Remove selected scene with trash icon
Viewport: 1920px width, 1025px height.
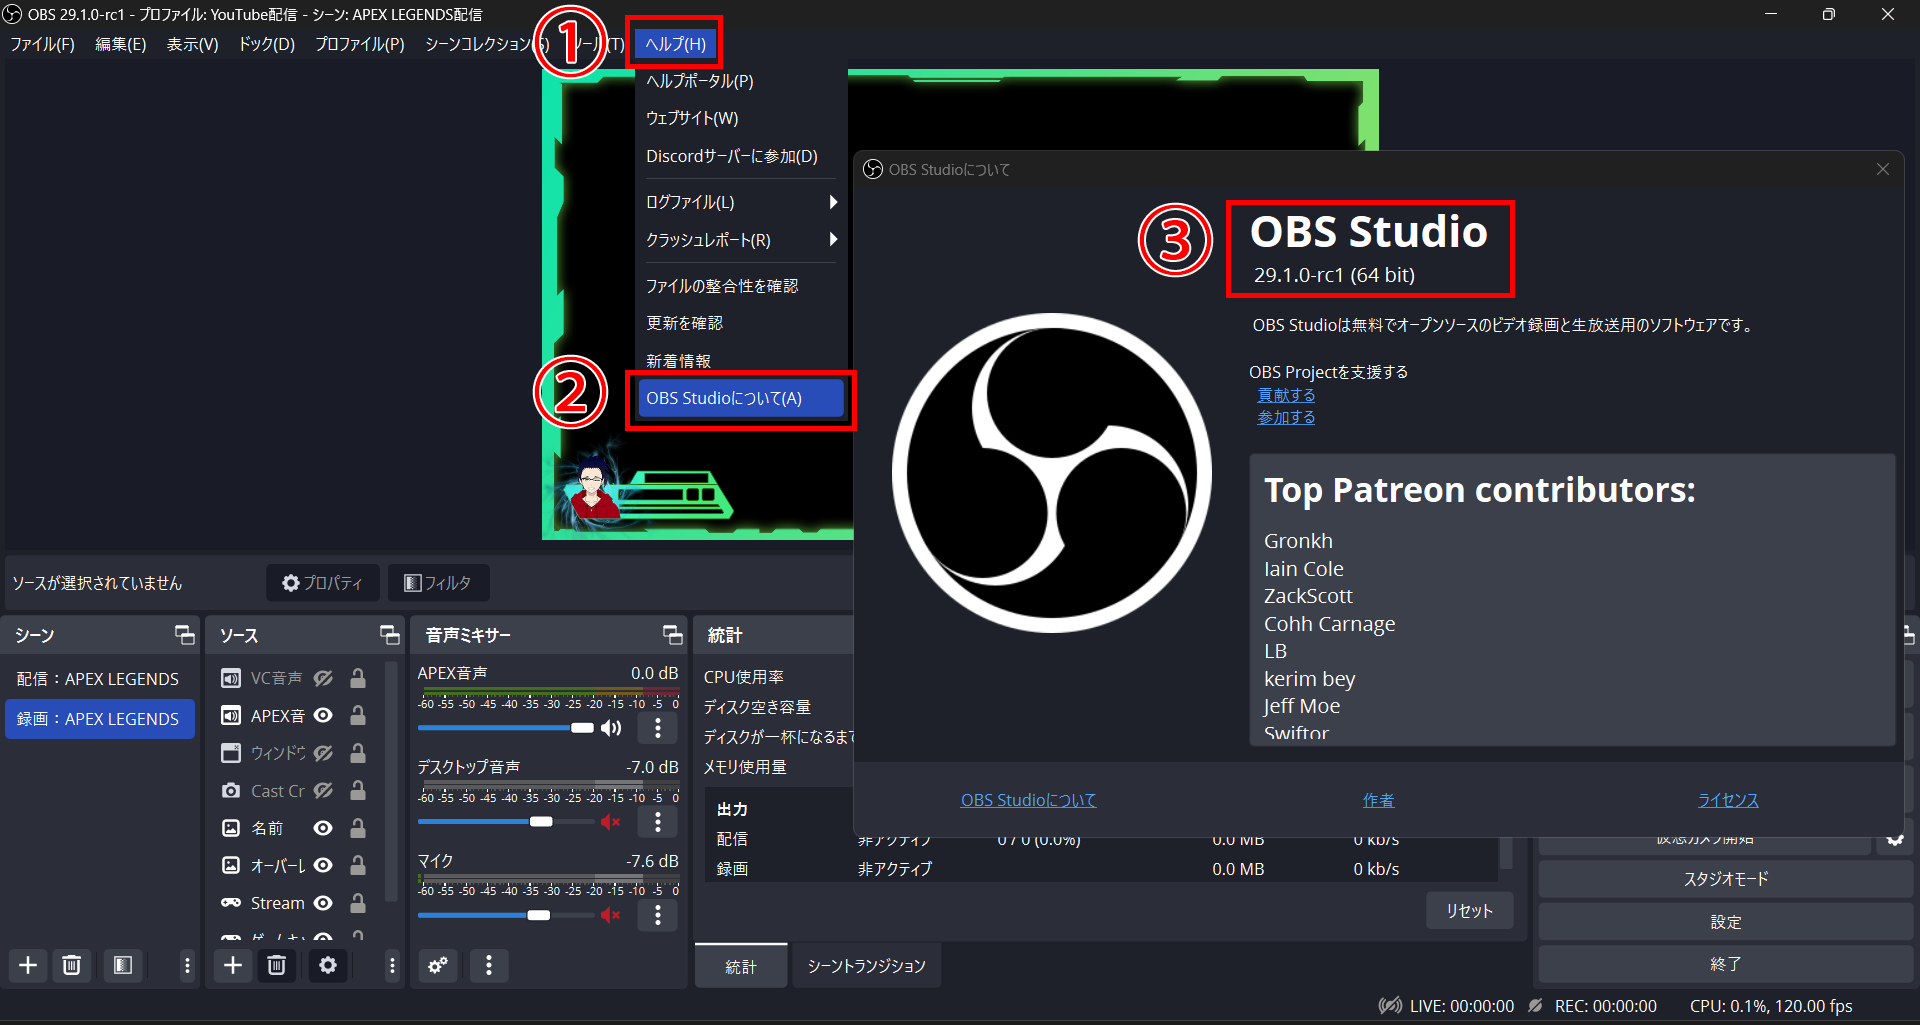point(72,965)
